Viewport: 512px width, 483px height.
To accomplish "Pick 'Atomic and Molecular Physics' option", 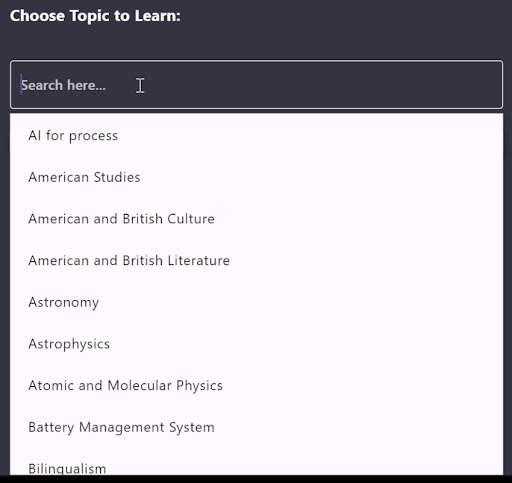I will pos(256,386).
